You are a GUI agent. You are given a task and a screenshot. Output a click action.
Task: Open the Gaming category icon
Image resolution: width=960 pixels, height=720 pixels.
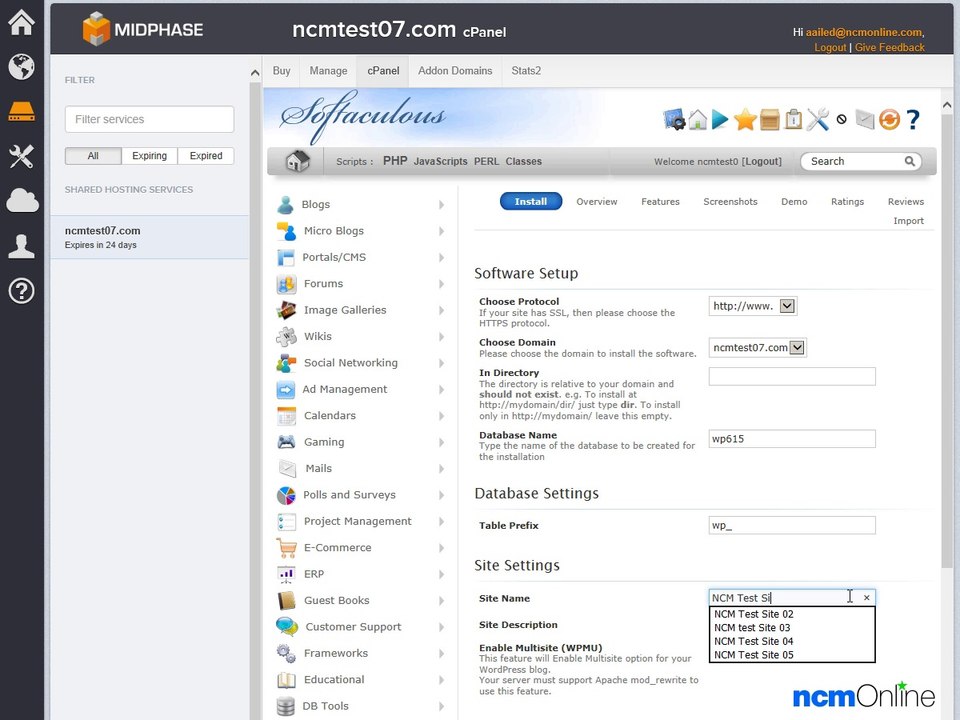click(x=286, y=441)
